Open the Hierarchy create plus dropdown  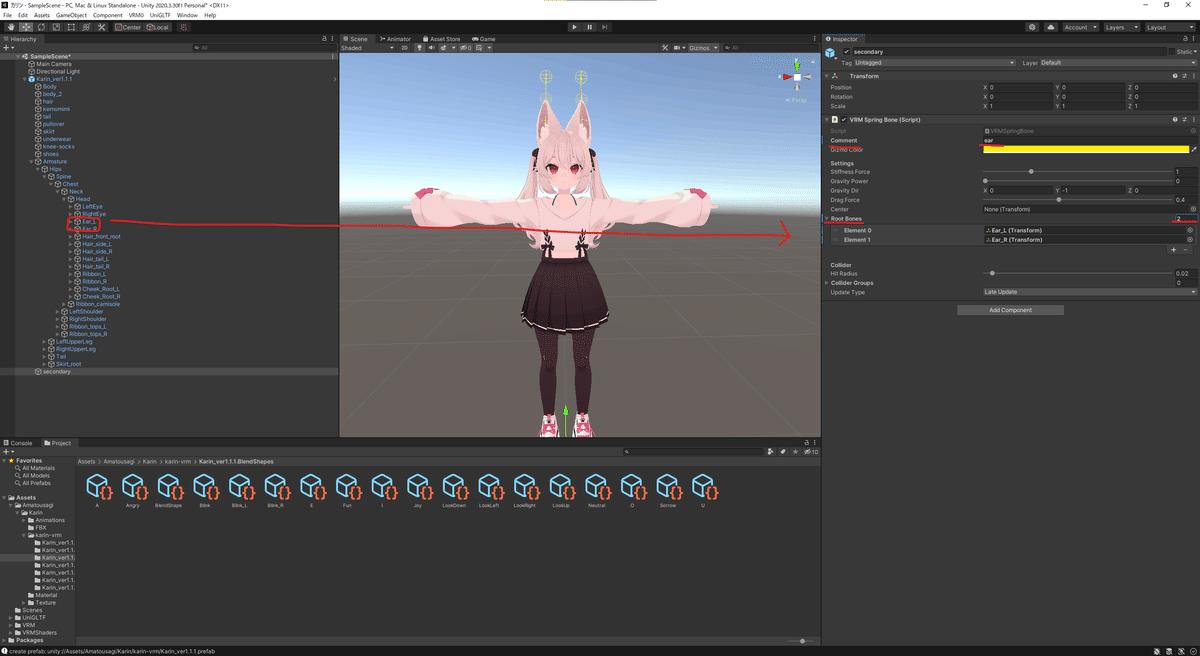[8, 47]
